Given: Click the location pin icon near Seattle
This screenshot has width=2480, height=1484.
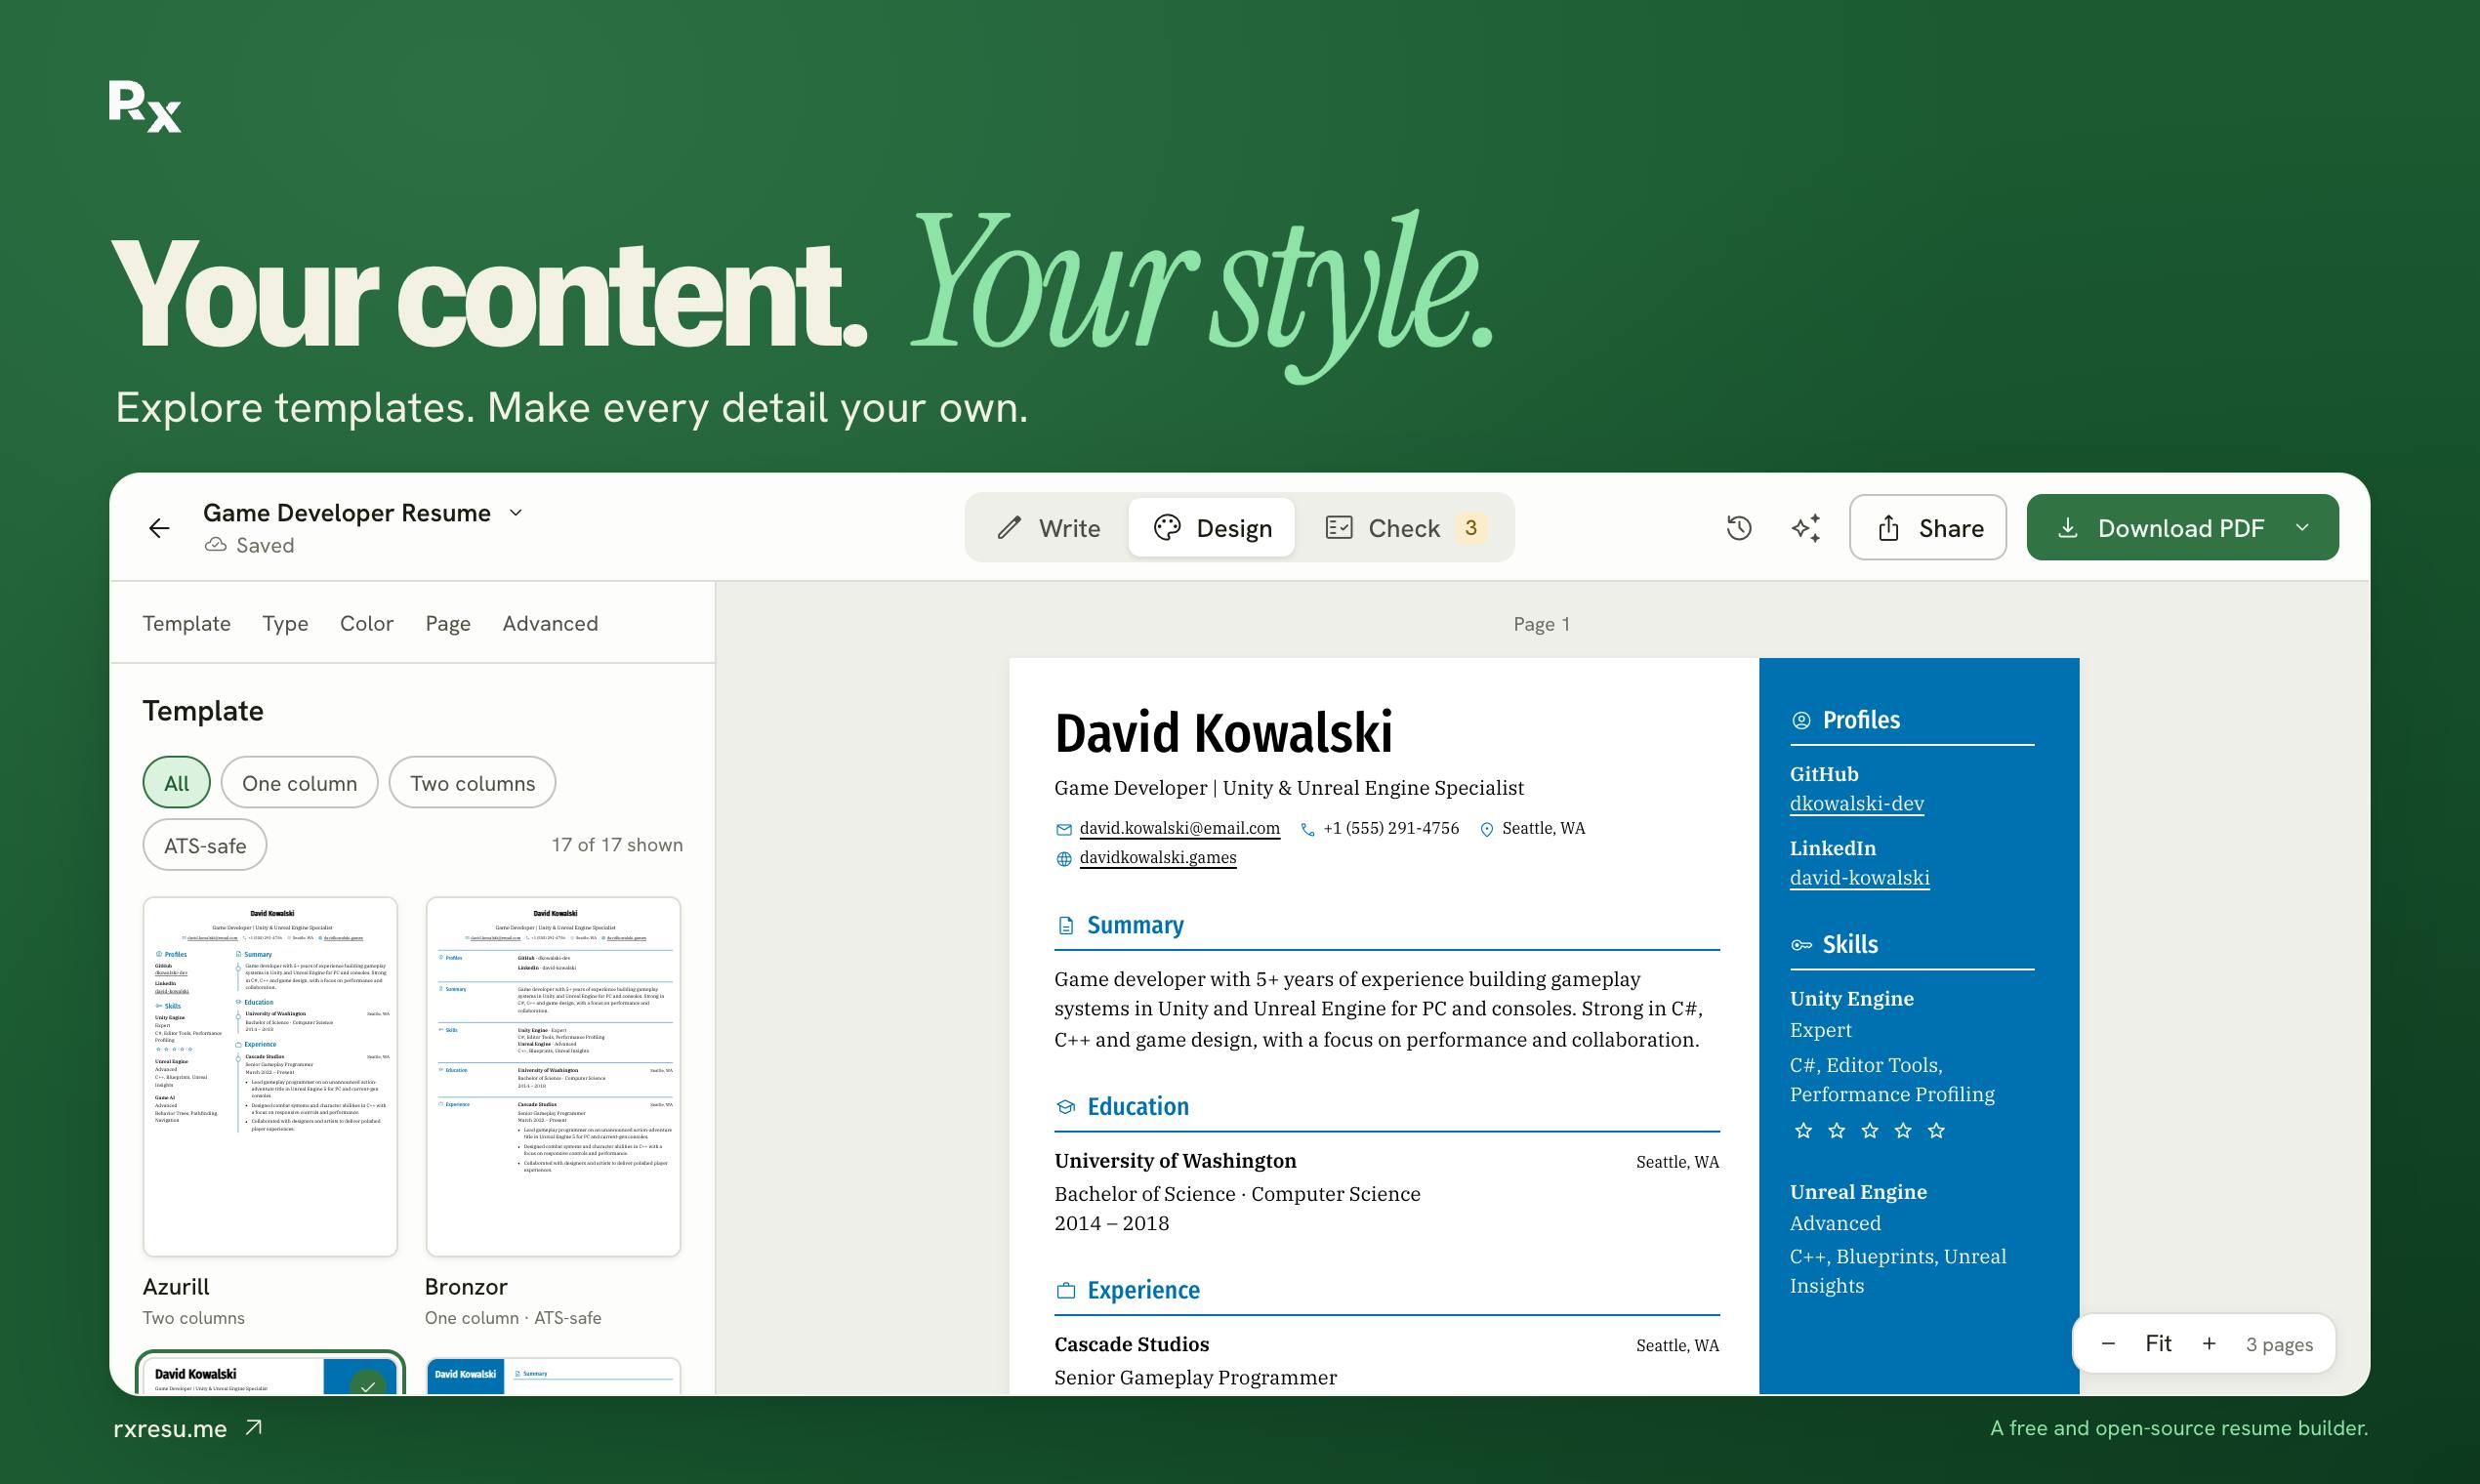Looking at the screenshot, I should [x=1486, y=829].
